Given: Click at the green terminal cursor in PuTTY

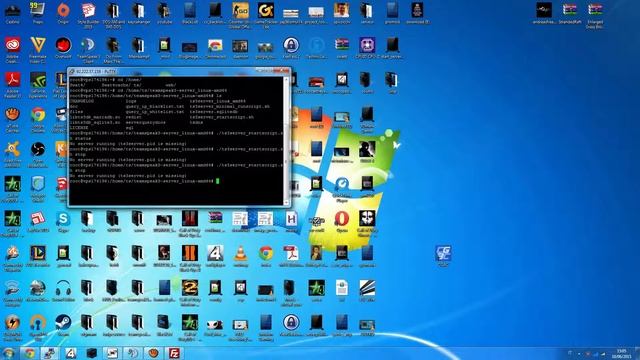Looking at the screenshot, I should [x=218, y=181].
